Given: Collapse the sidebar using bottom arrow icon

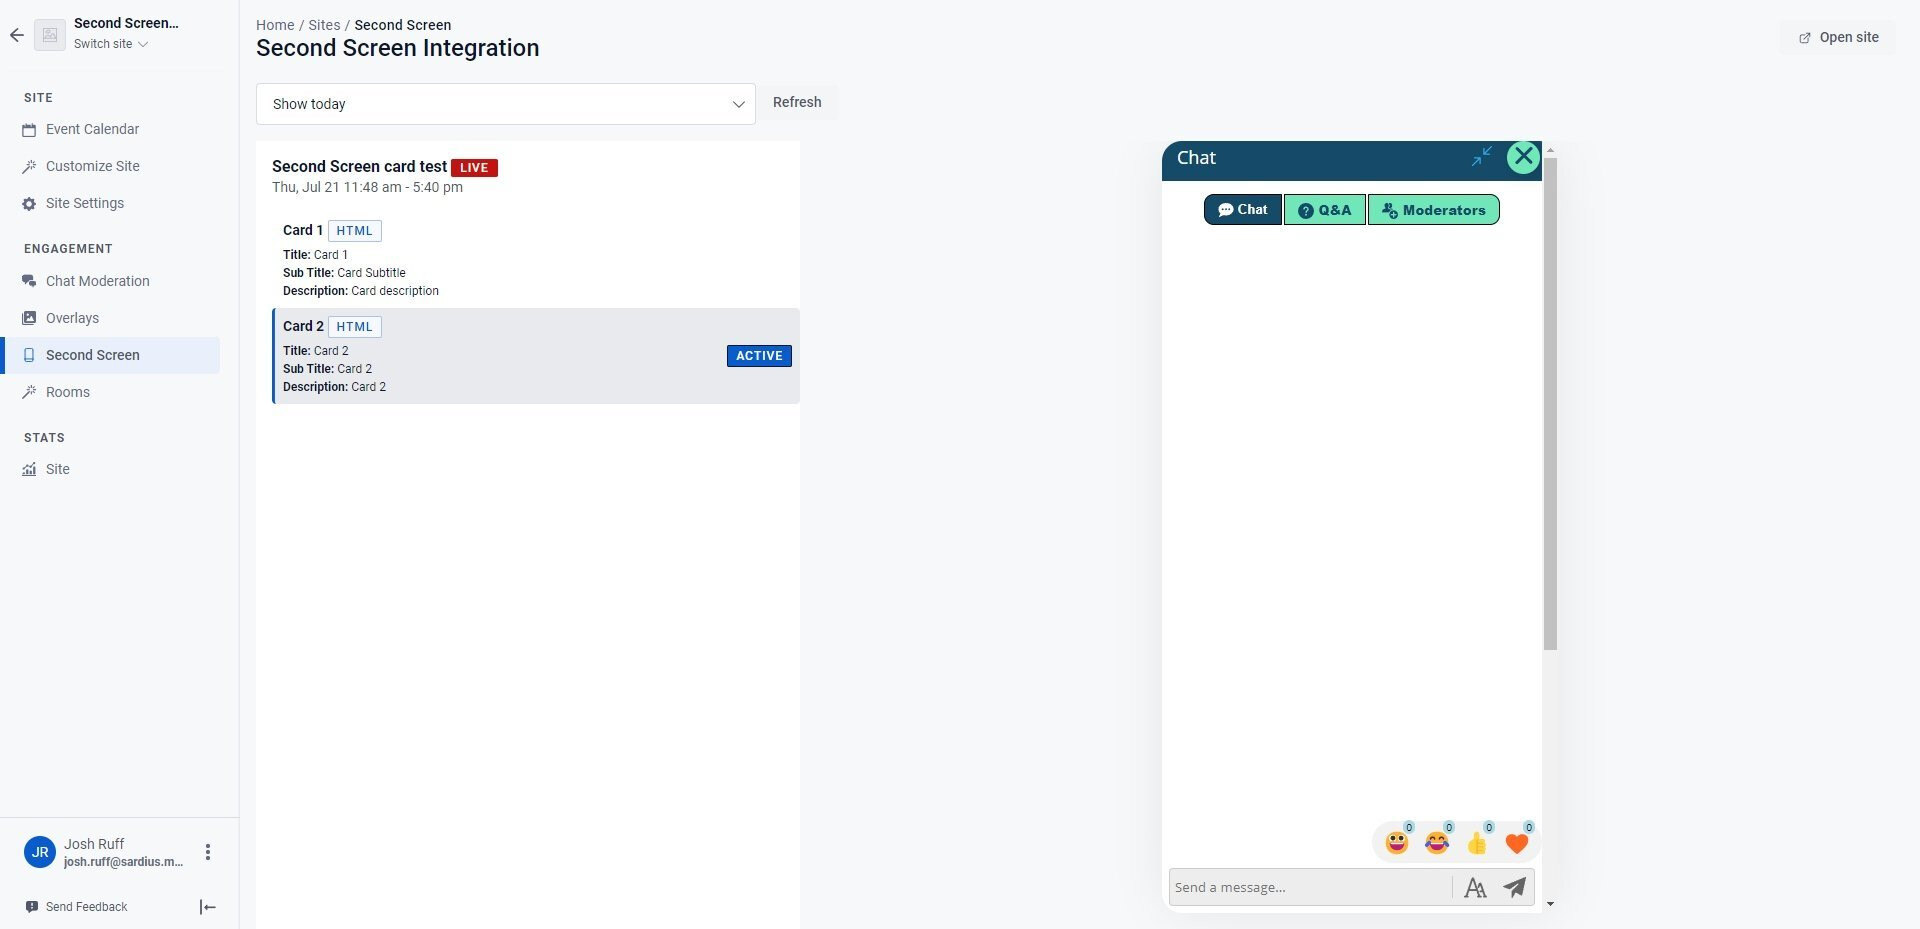Looking at the screenshot, I should pos(208,907).
